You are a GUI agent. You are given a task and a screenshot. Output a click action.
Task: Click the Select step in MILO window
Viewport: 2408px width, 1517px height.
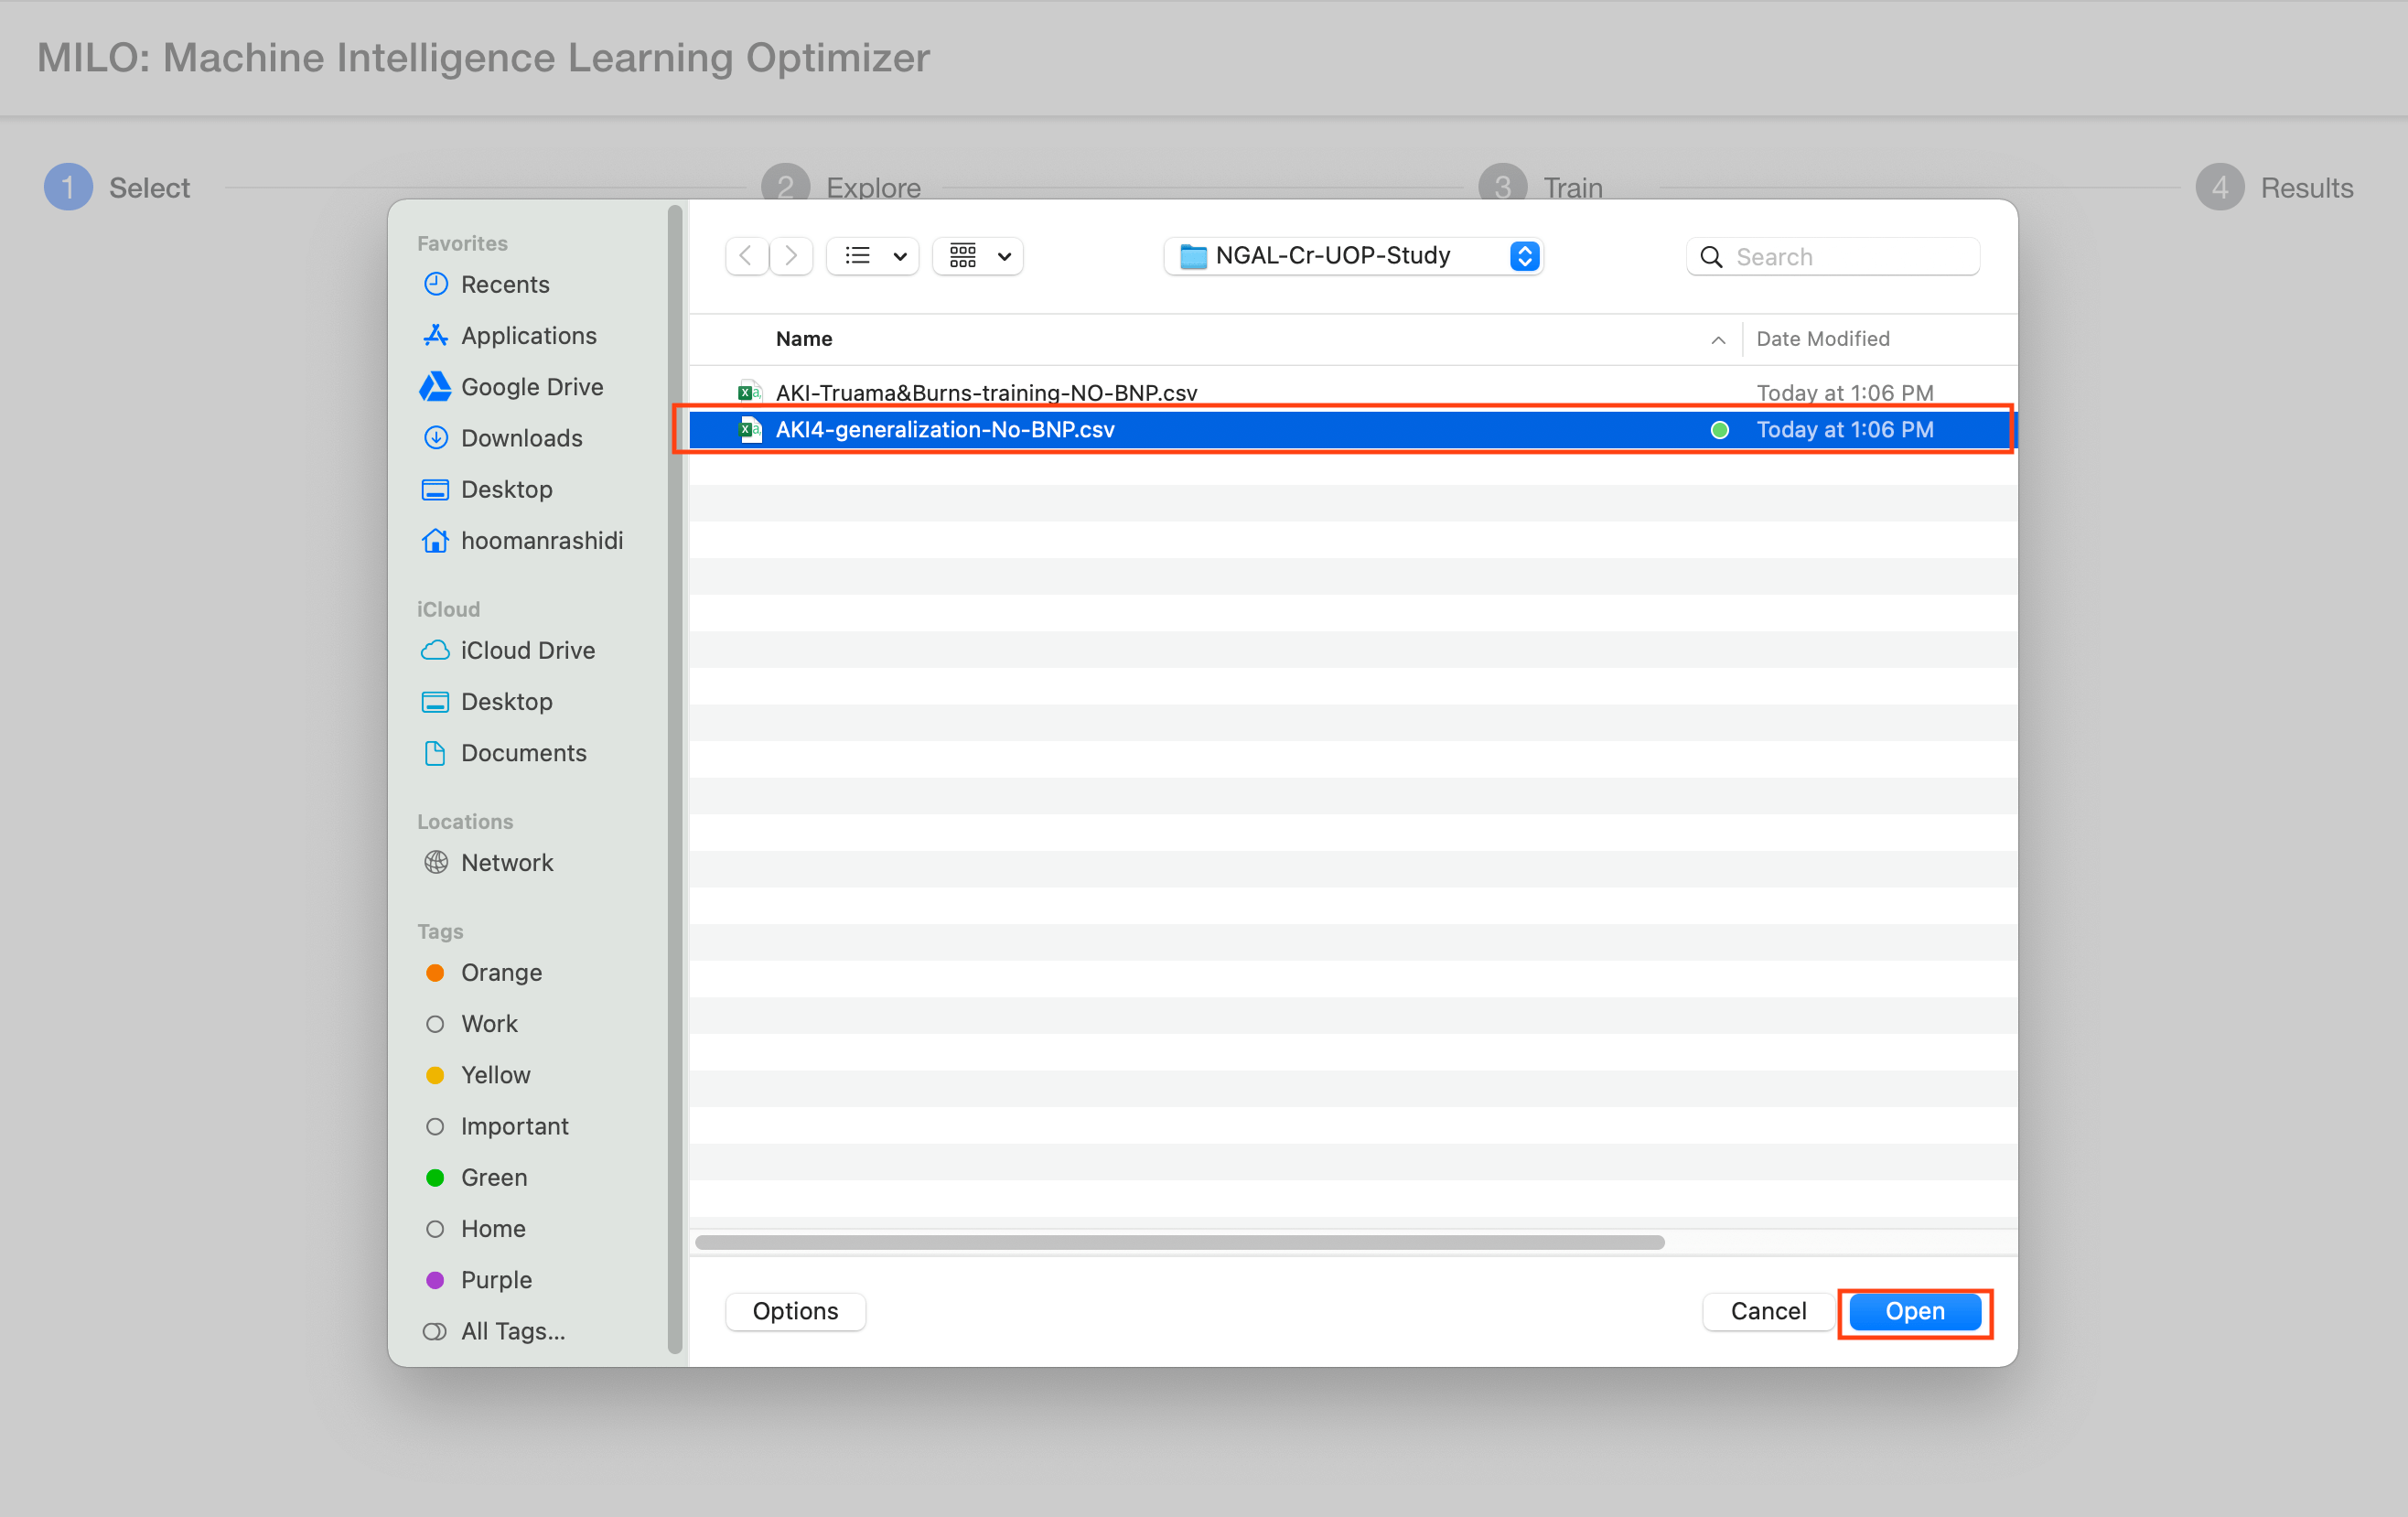point(118,187)
